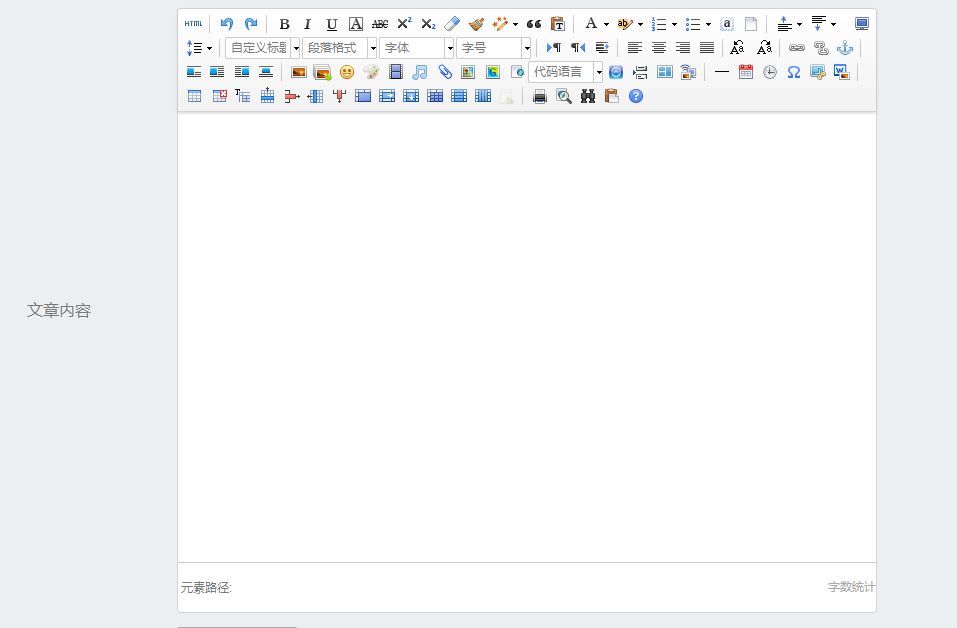957x628 pixels.
Task: Open the 字号 font size combo box
Action: point(494,48)
